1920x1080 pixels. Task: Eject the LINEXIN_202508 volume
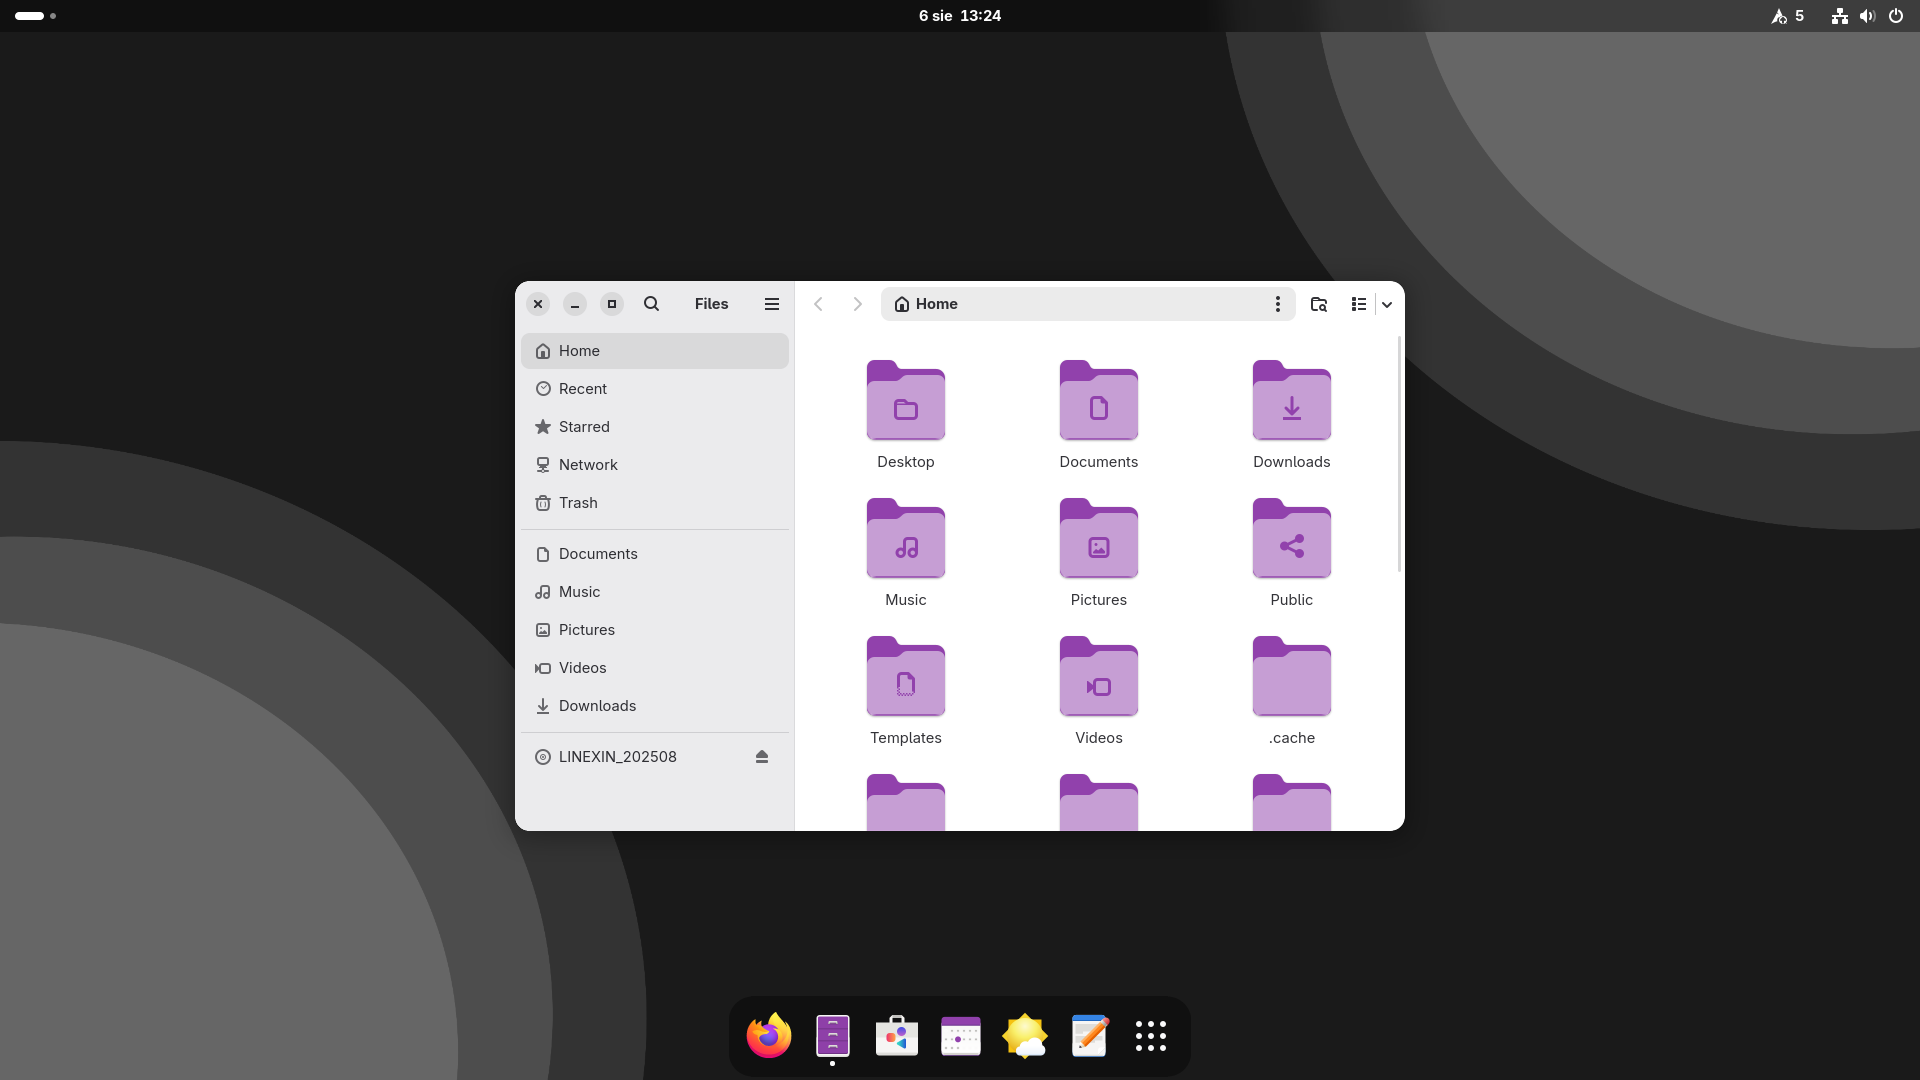pos(761,757)
